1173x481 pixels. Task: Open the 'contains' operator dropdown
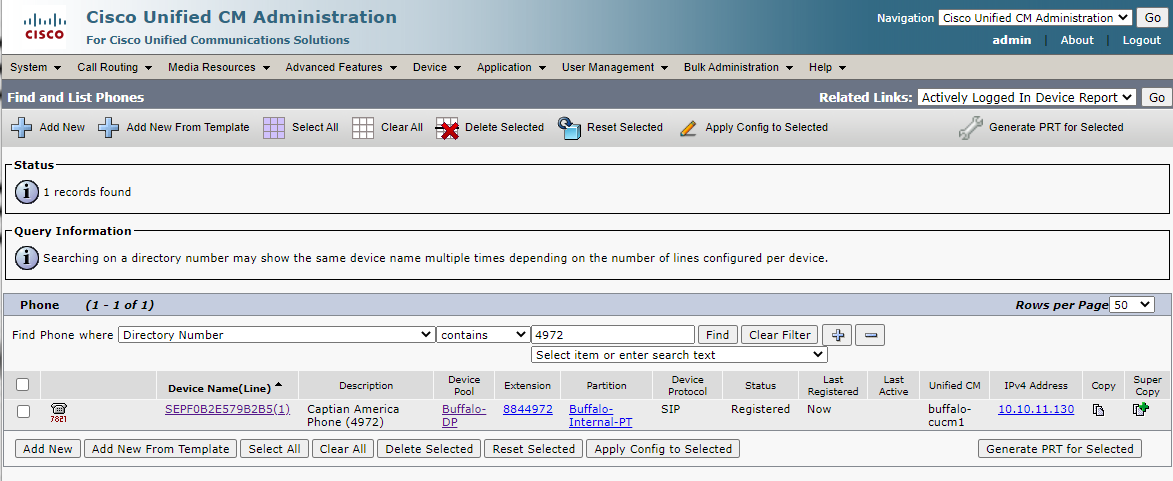point(483,335)
